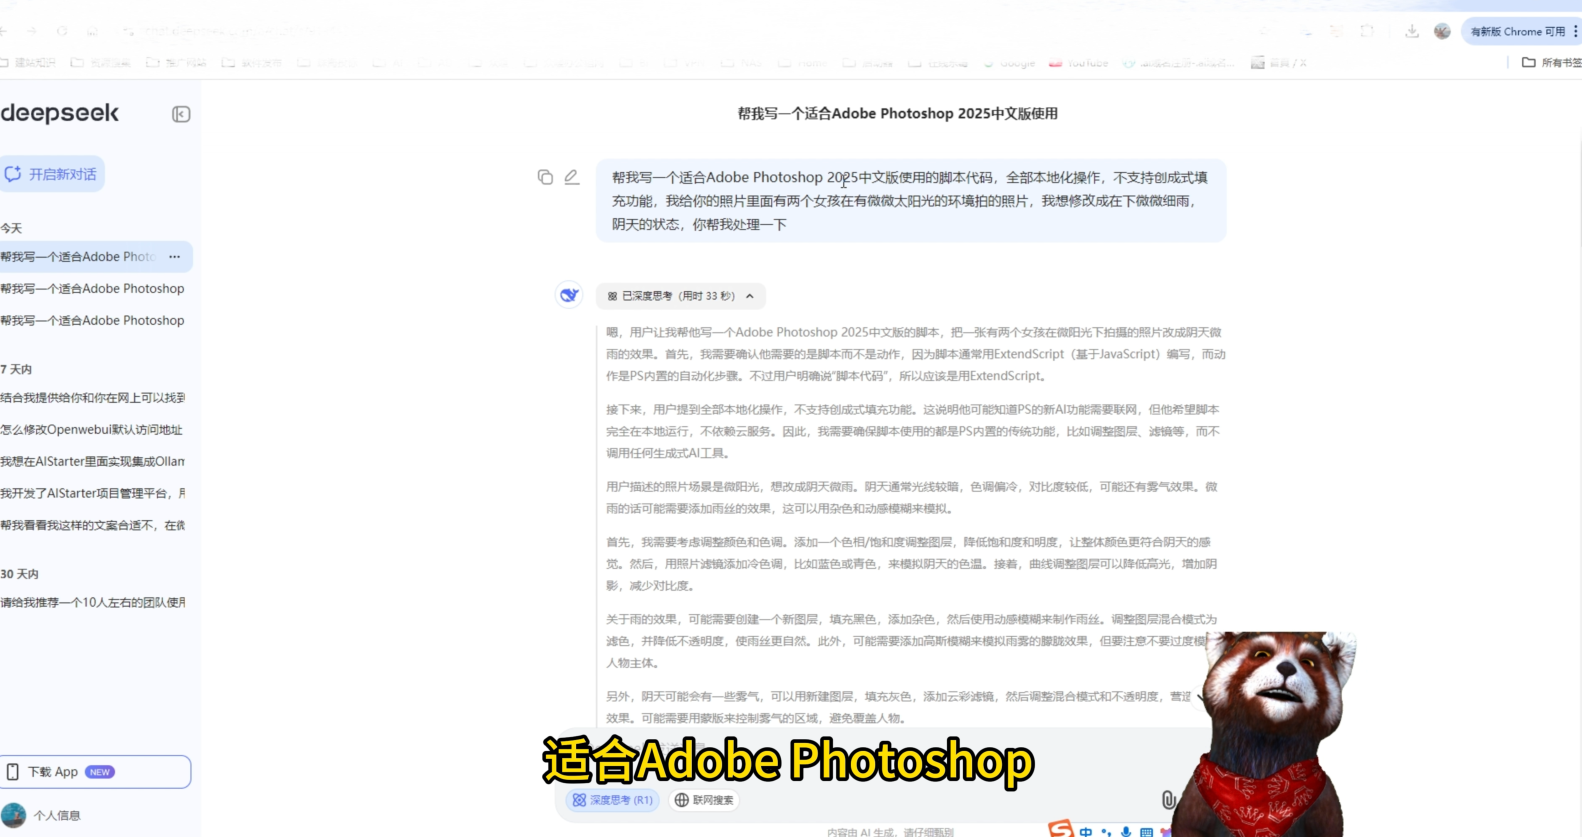Click the 内容由 AI 生成 disclaimer text
Image resolution: width=1582 pixels, height=837 pixels.
coord(890,831)
